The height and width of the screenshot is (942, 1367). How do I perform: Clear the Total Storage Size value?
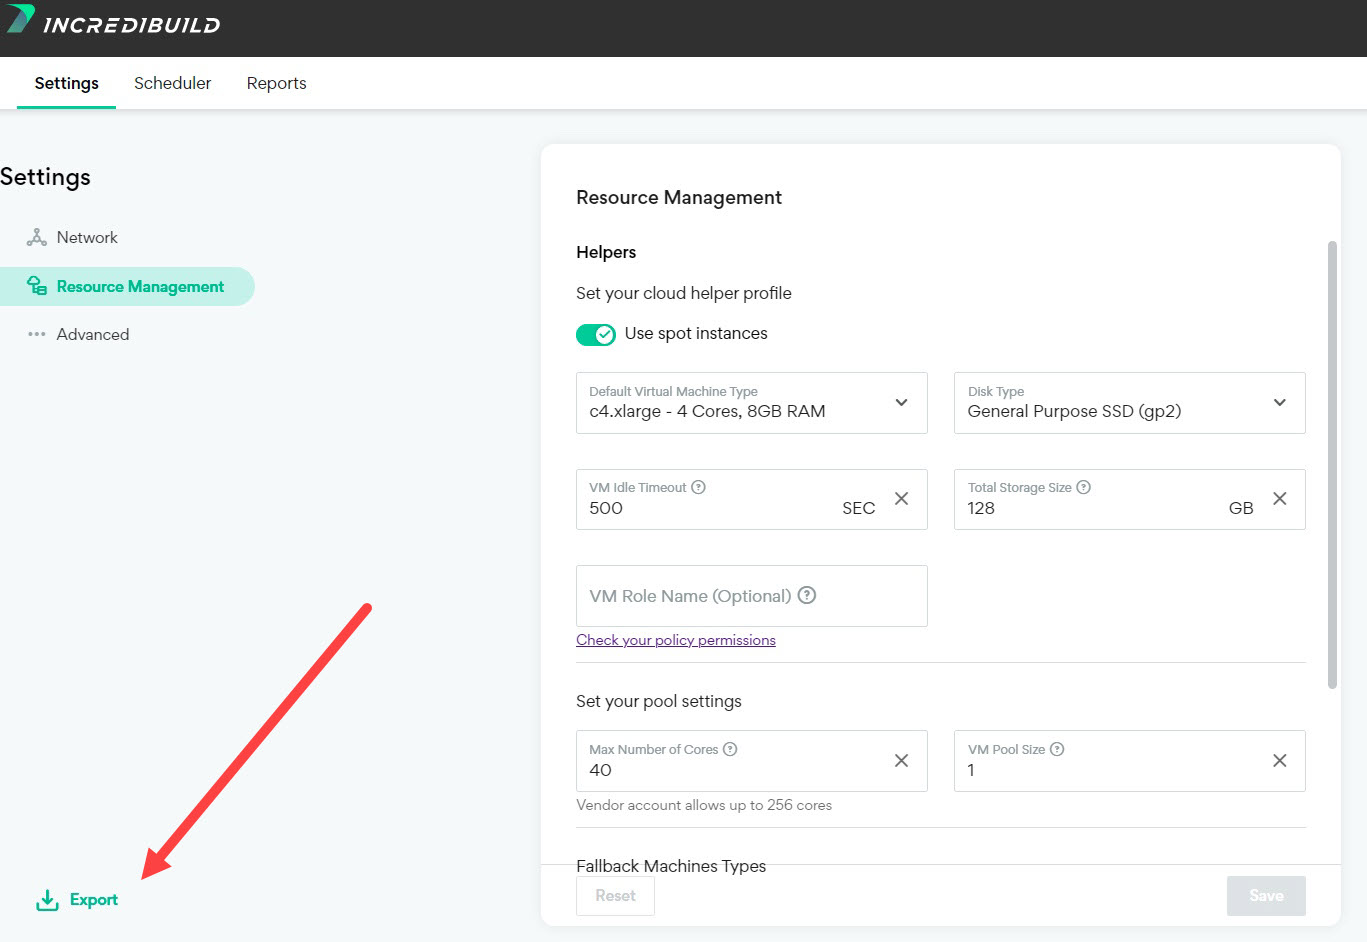click(1279, 498)
